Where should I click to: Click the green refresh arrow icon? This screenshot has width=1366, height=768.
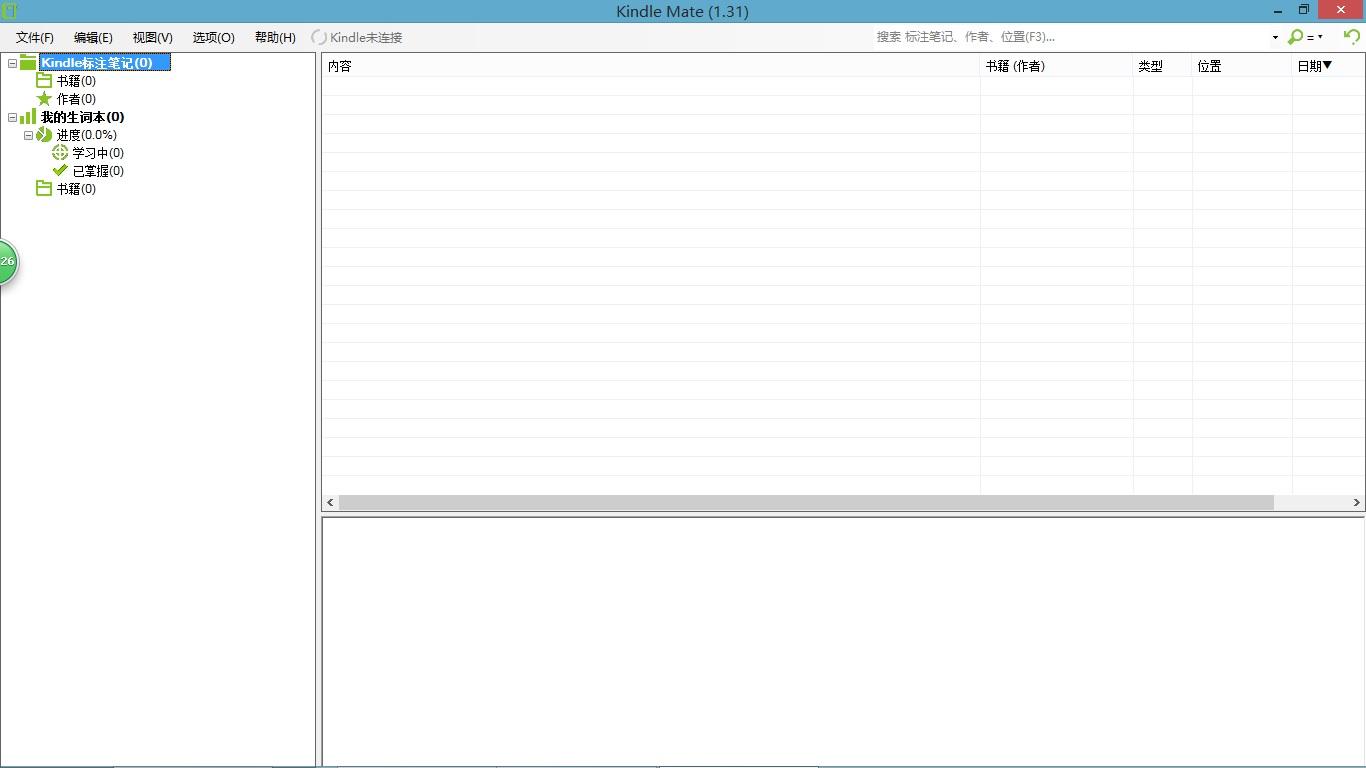tap(1352, 37)
